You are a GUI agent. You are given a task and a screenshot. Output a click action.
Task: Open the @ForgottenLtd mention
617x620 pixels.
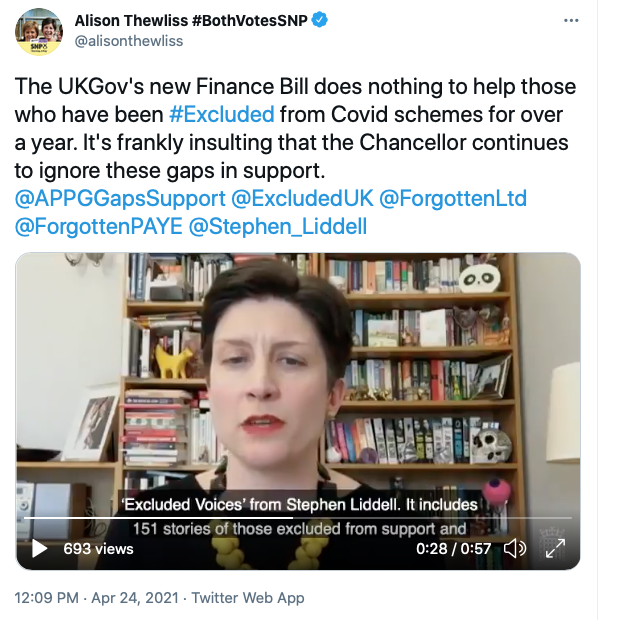click(453, 198)
